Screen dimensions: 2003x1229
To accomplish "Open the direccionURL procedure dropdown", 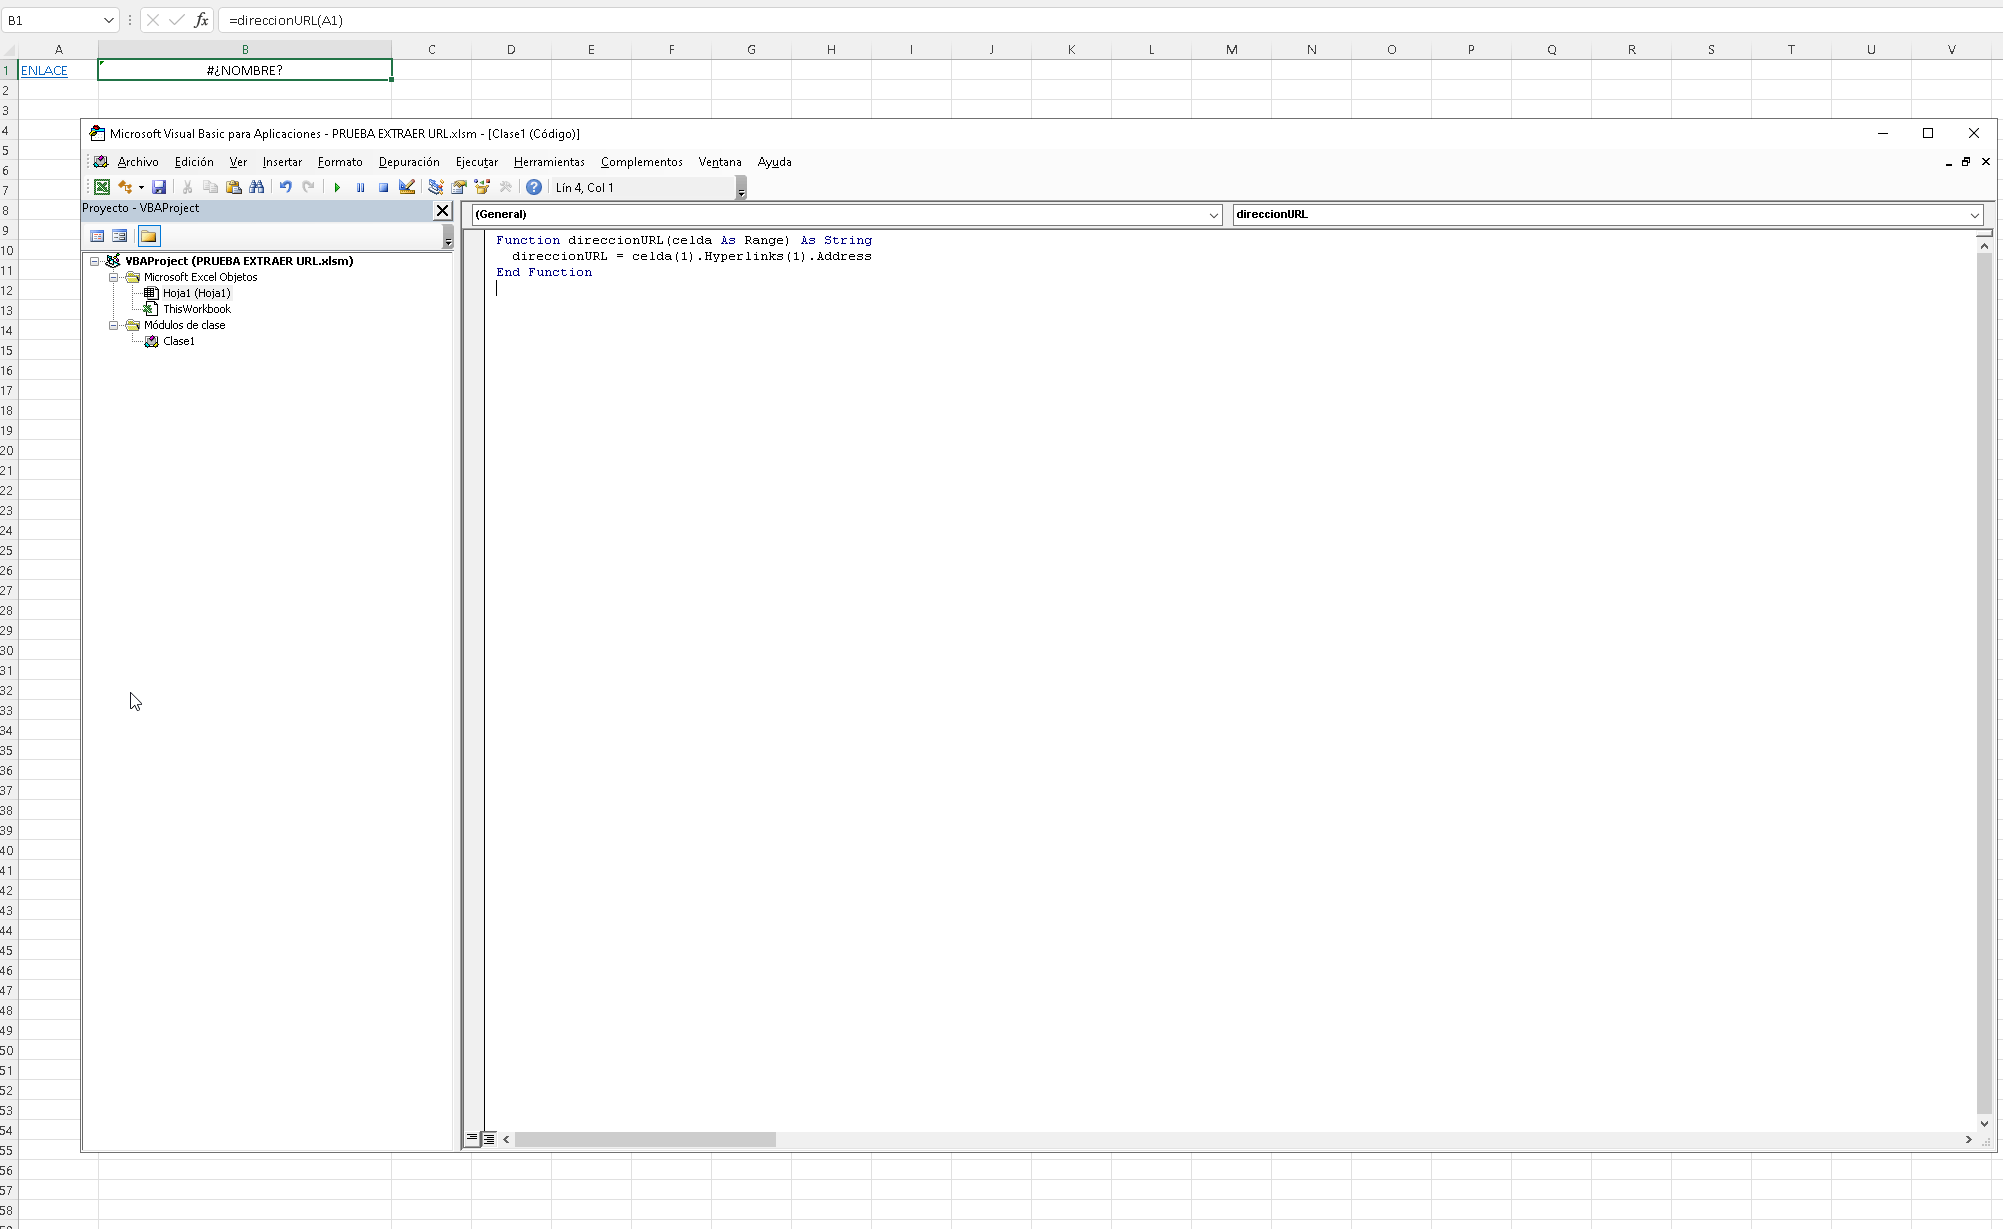I will pos(1974,214).
